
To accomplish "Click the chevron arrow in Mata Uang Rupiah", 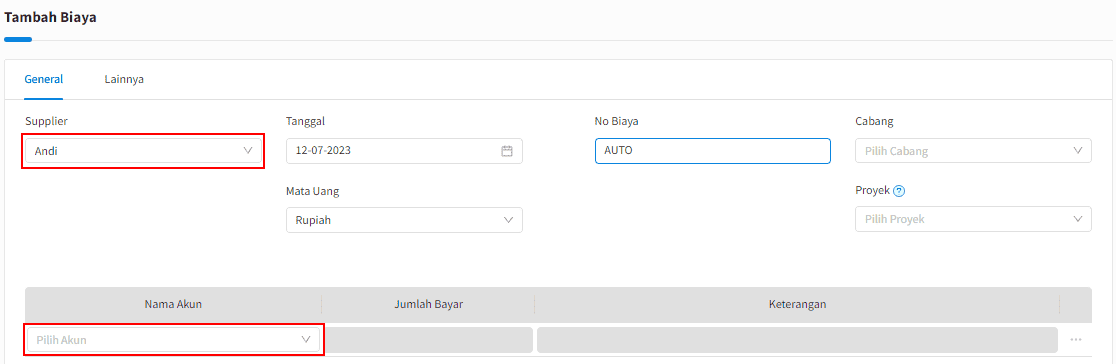I will click(x=508, y=220).
